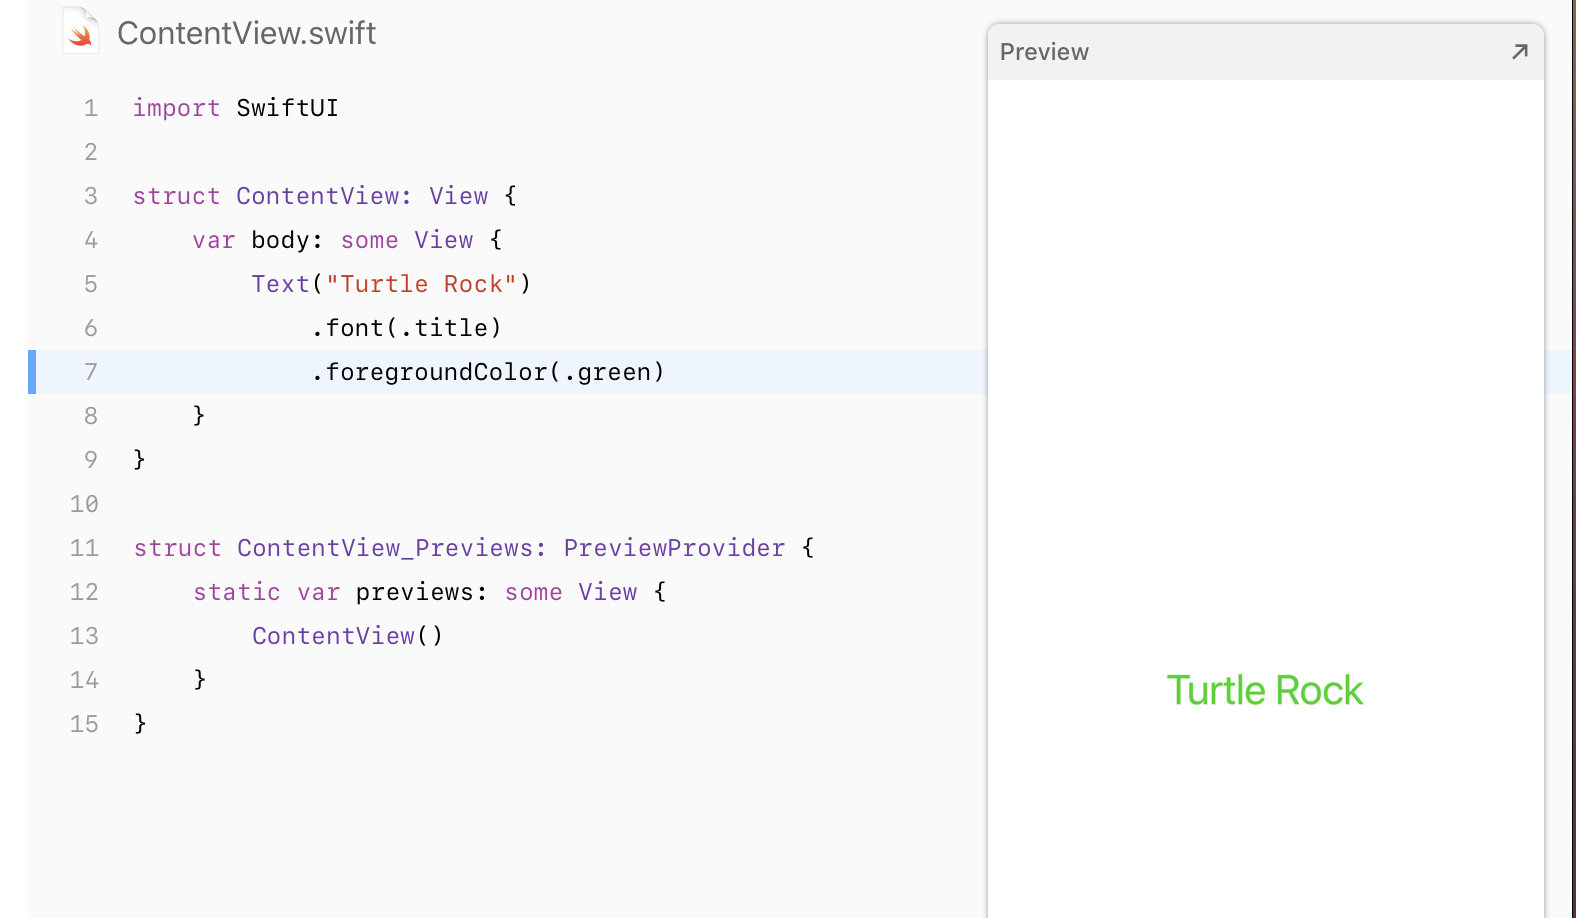Click the Swift file icon beside ContentView.swift
Image resolution: width=1576 pixels, height=918 pixels.
click(81, 31)
